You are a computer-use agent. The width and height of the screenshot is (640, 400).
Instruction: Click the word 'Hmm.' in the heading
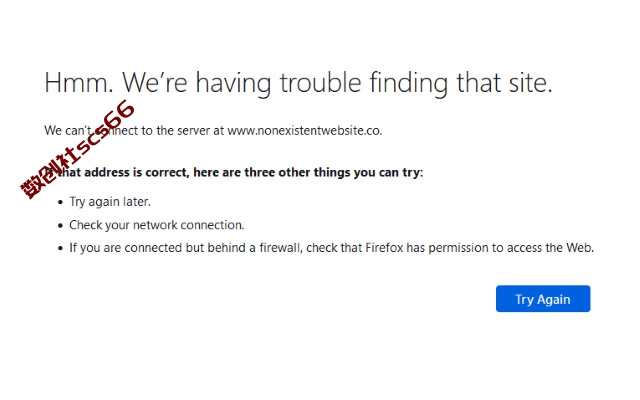pyautogui.click(x=79, y=83)
